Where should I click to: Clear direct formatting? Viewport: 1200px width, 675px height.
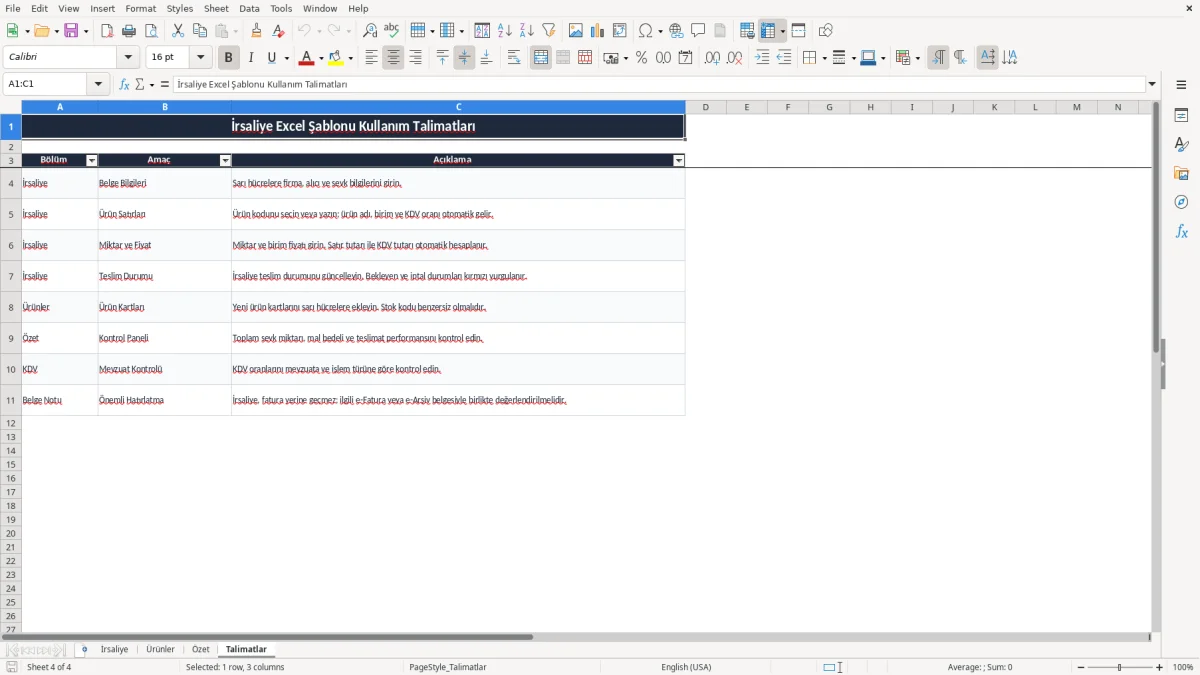pos(279,31)
